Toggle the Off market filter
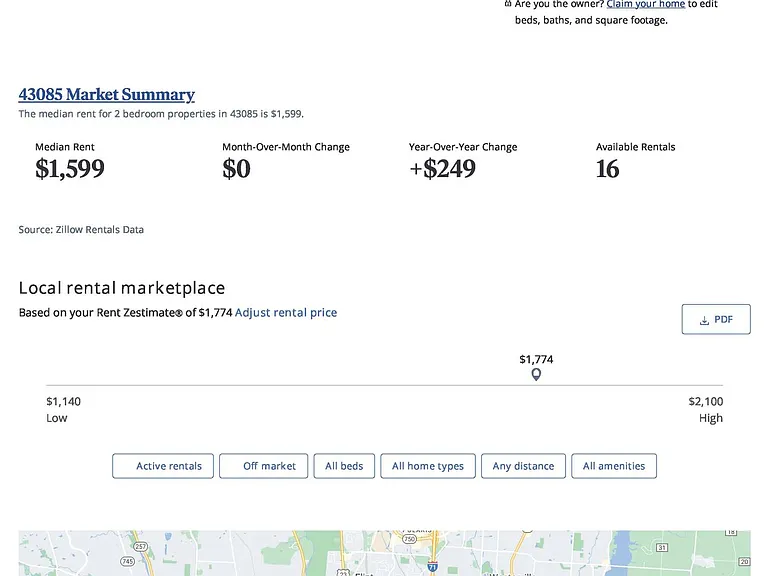 tap(264, 466)
